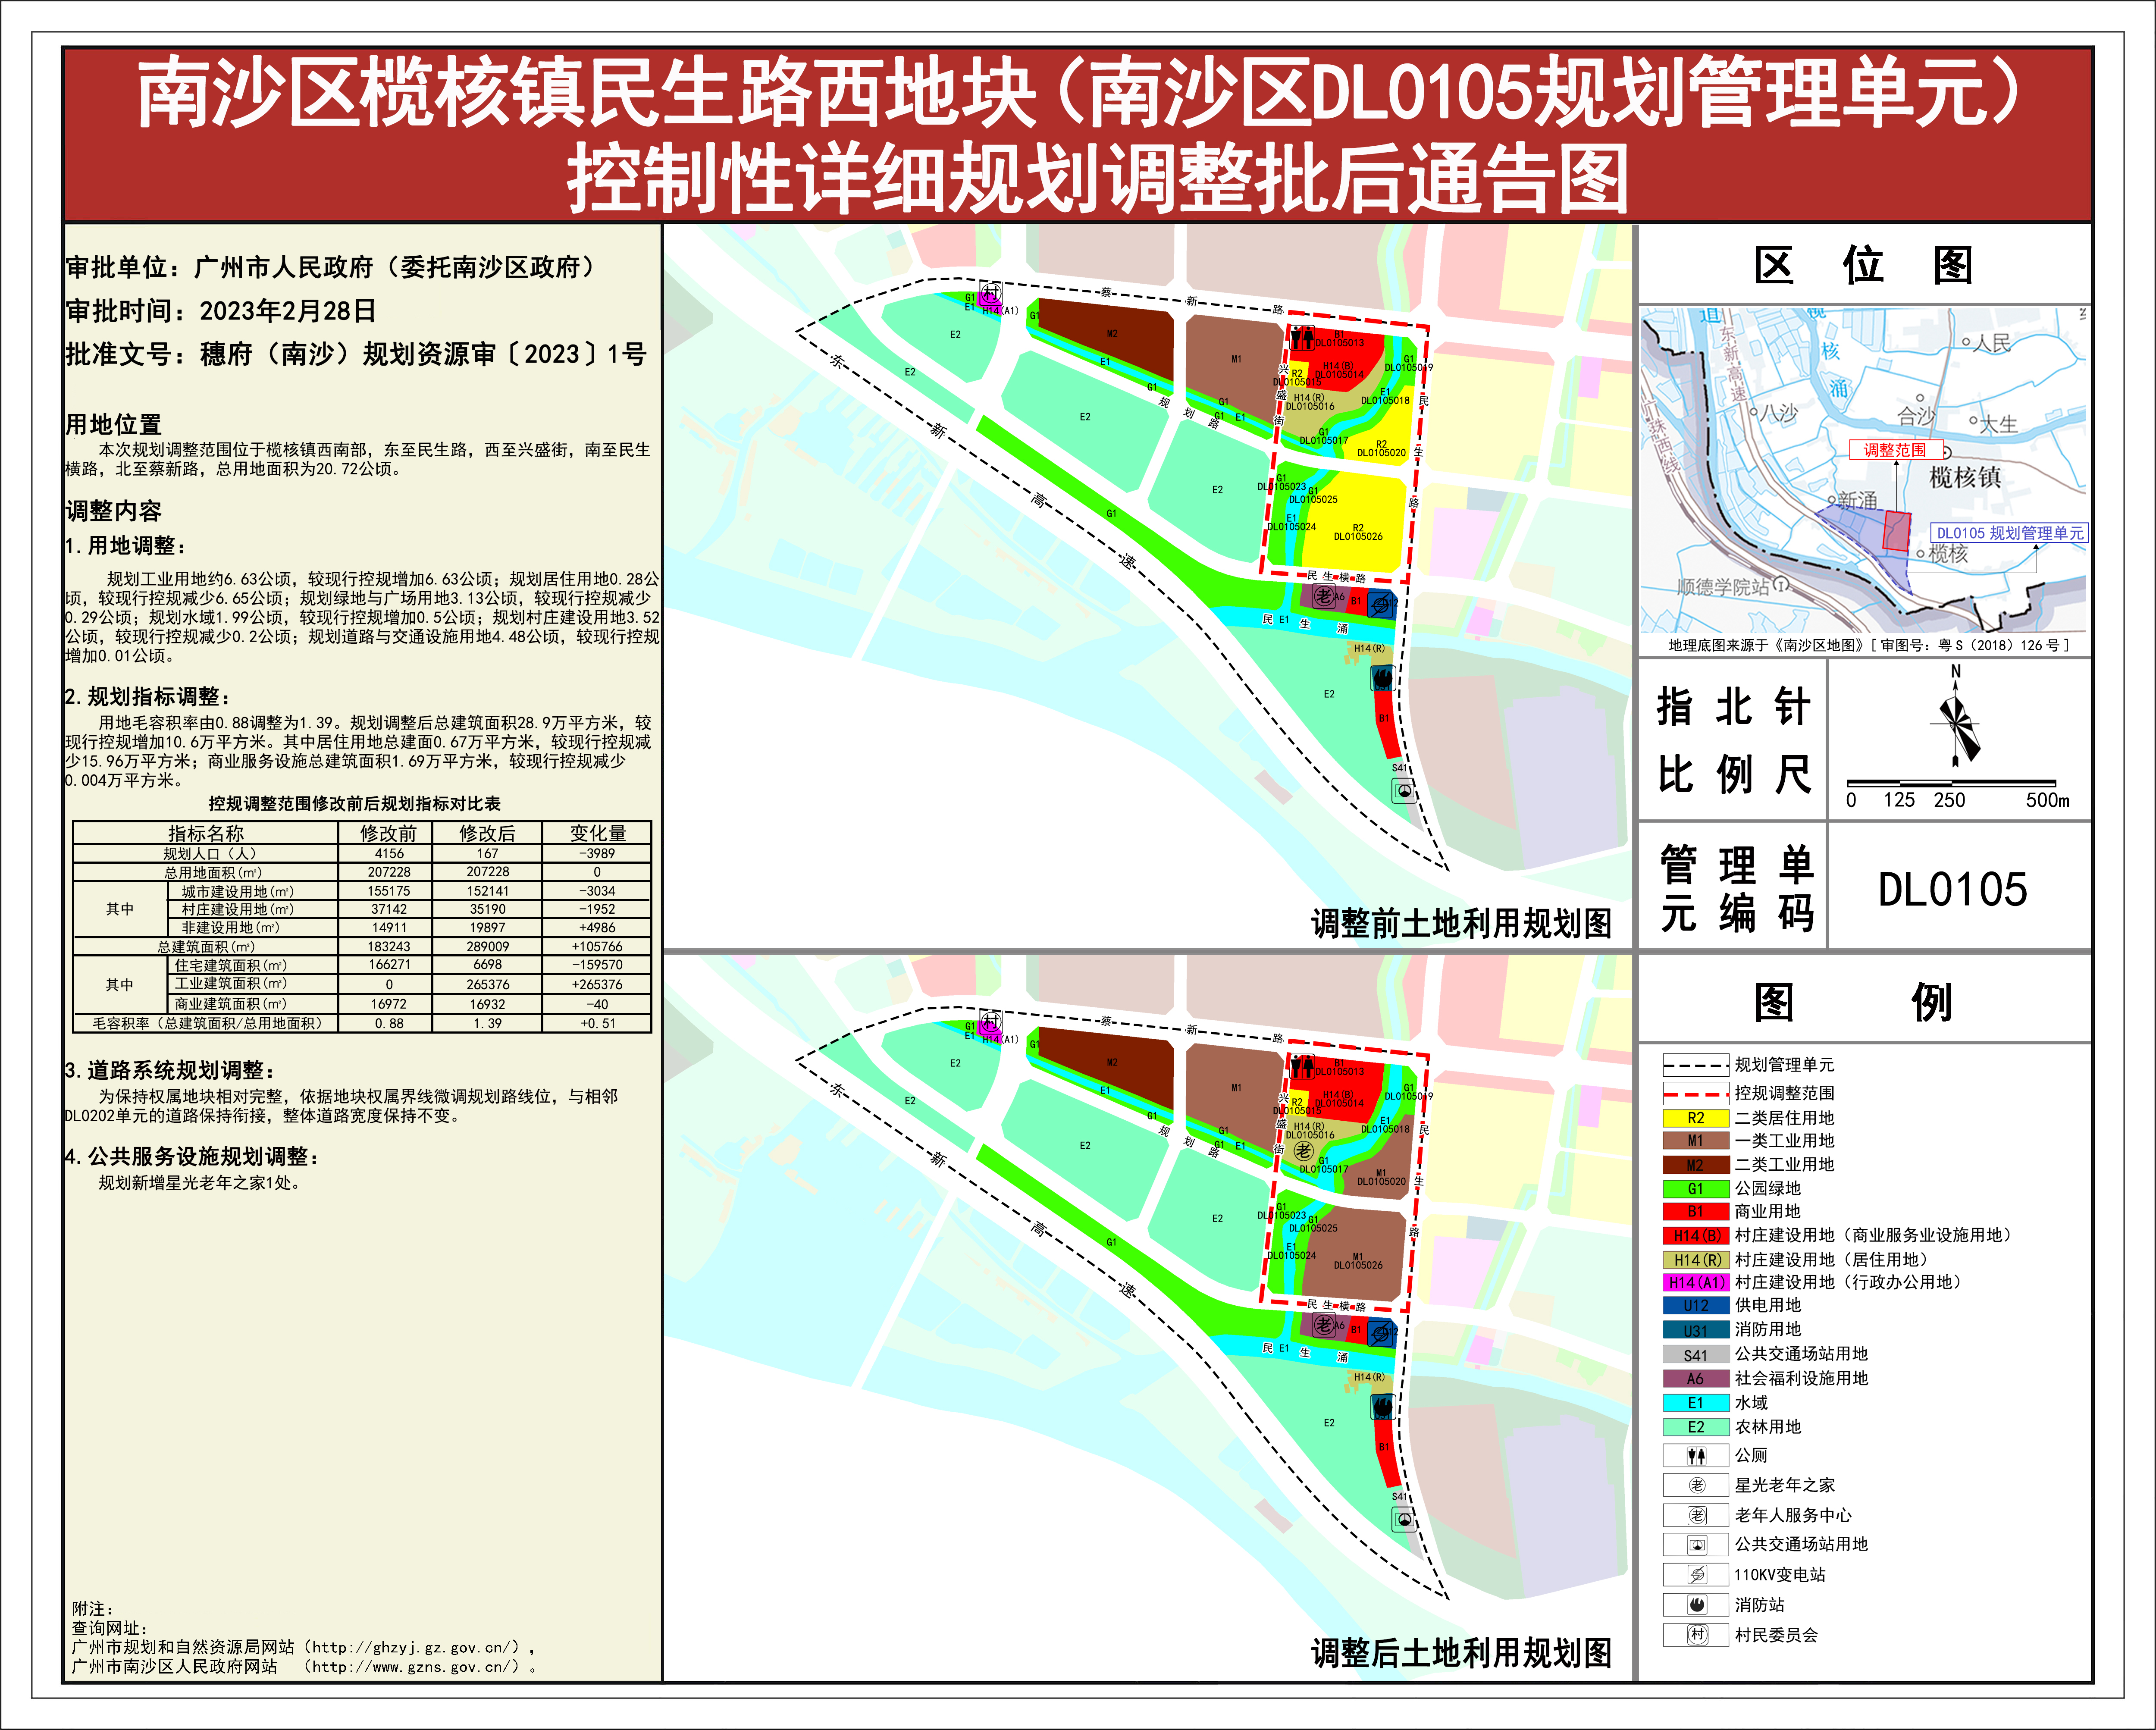The width and height of the screenshot is (2156, 1730).
Task: Click the red dashed 控规调整范围 line sample
Action: pyautogui.click(x=1696, y=1094)
